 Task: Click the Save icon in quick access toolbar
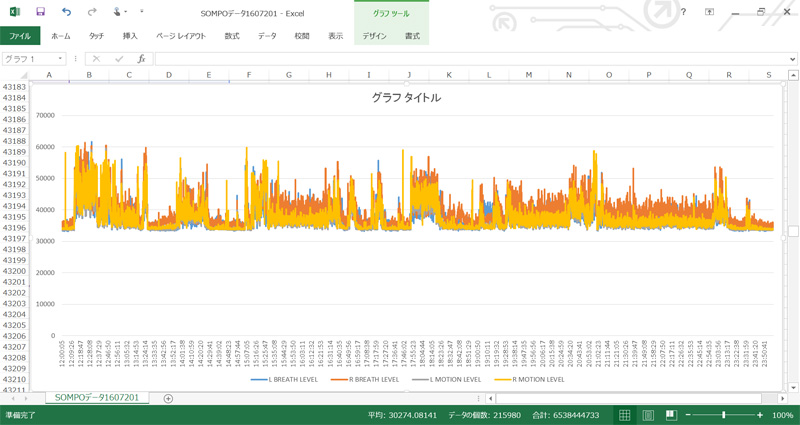pyautogui.click(x=40, y=12)
